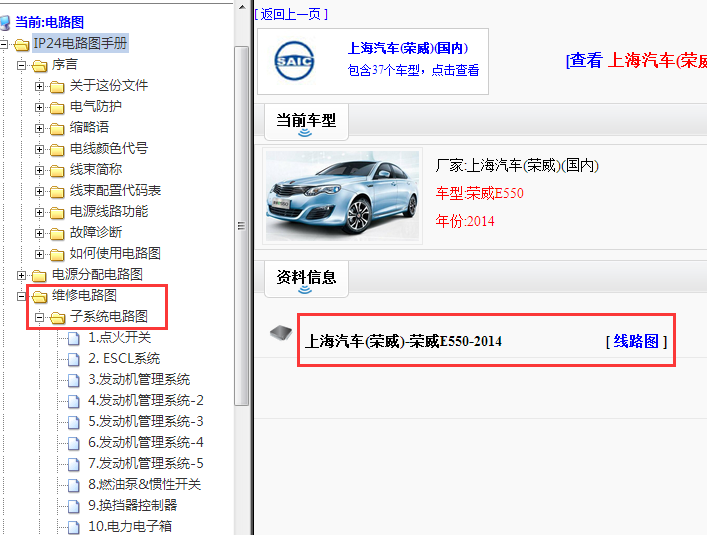
Task: Expand the 故障诊断 node
Action: point(39,233)
